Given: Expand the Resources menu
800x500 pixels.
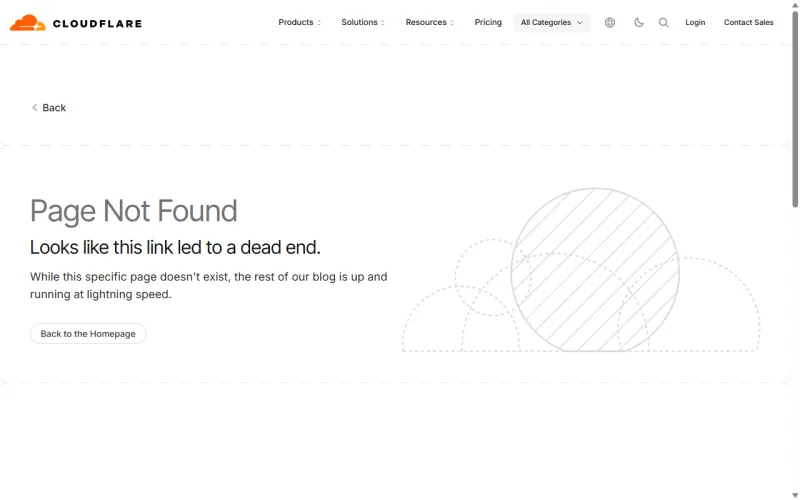Looking at the screenshot, I should pos(430,22).
